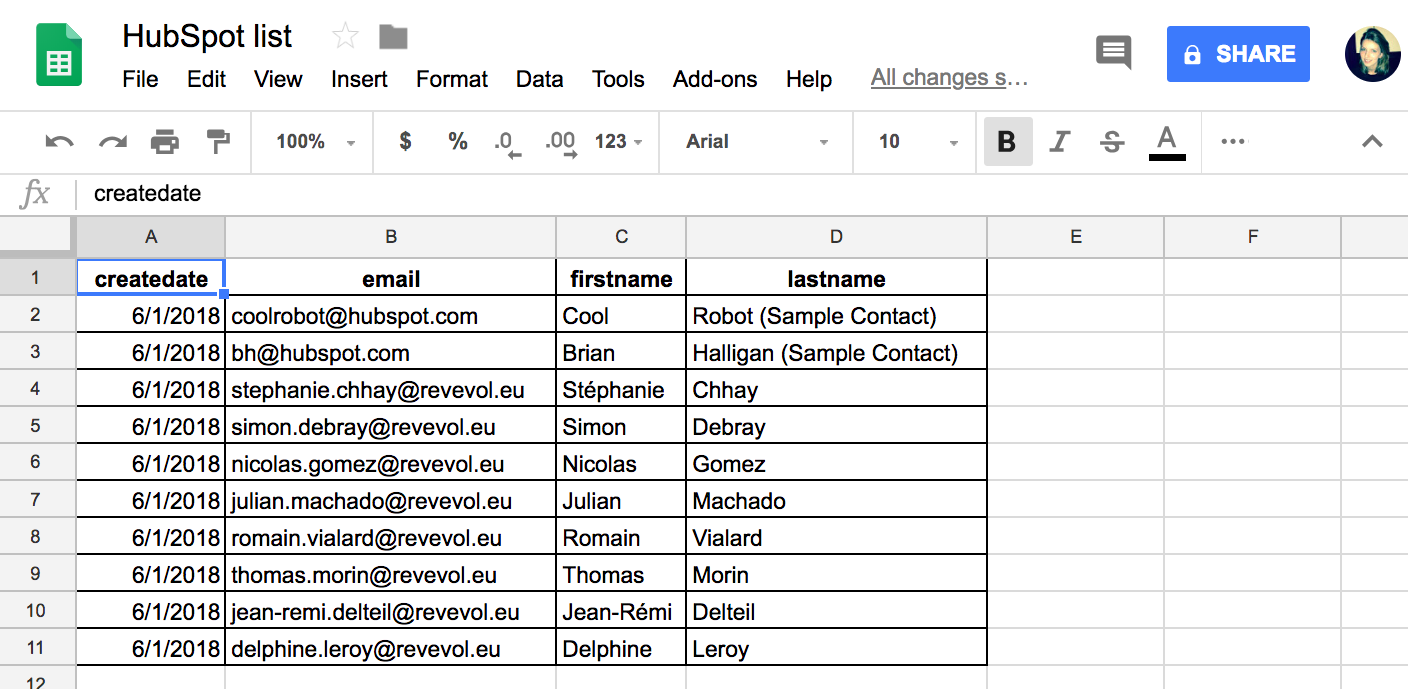The image size is (1408, 689).
Task: Decrease decimal places
Action: (508, 143)
